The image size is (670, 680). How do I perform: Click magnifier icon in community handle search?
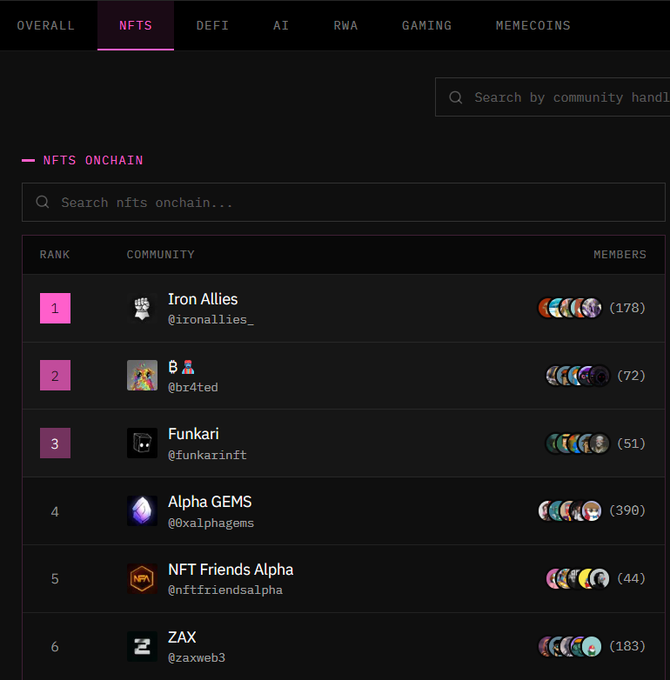coord(455,97)
